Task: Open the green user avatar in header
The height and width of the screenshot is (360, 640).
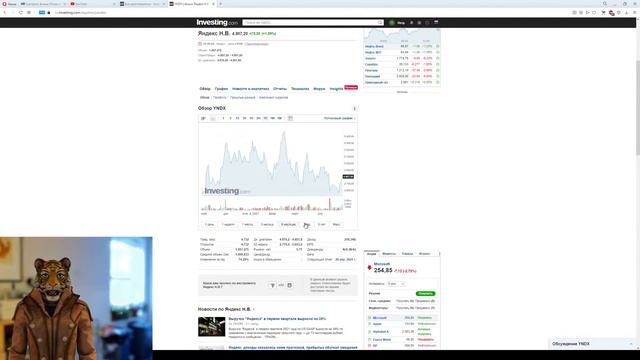Action: 392,22
